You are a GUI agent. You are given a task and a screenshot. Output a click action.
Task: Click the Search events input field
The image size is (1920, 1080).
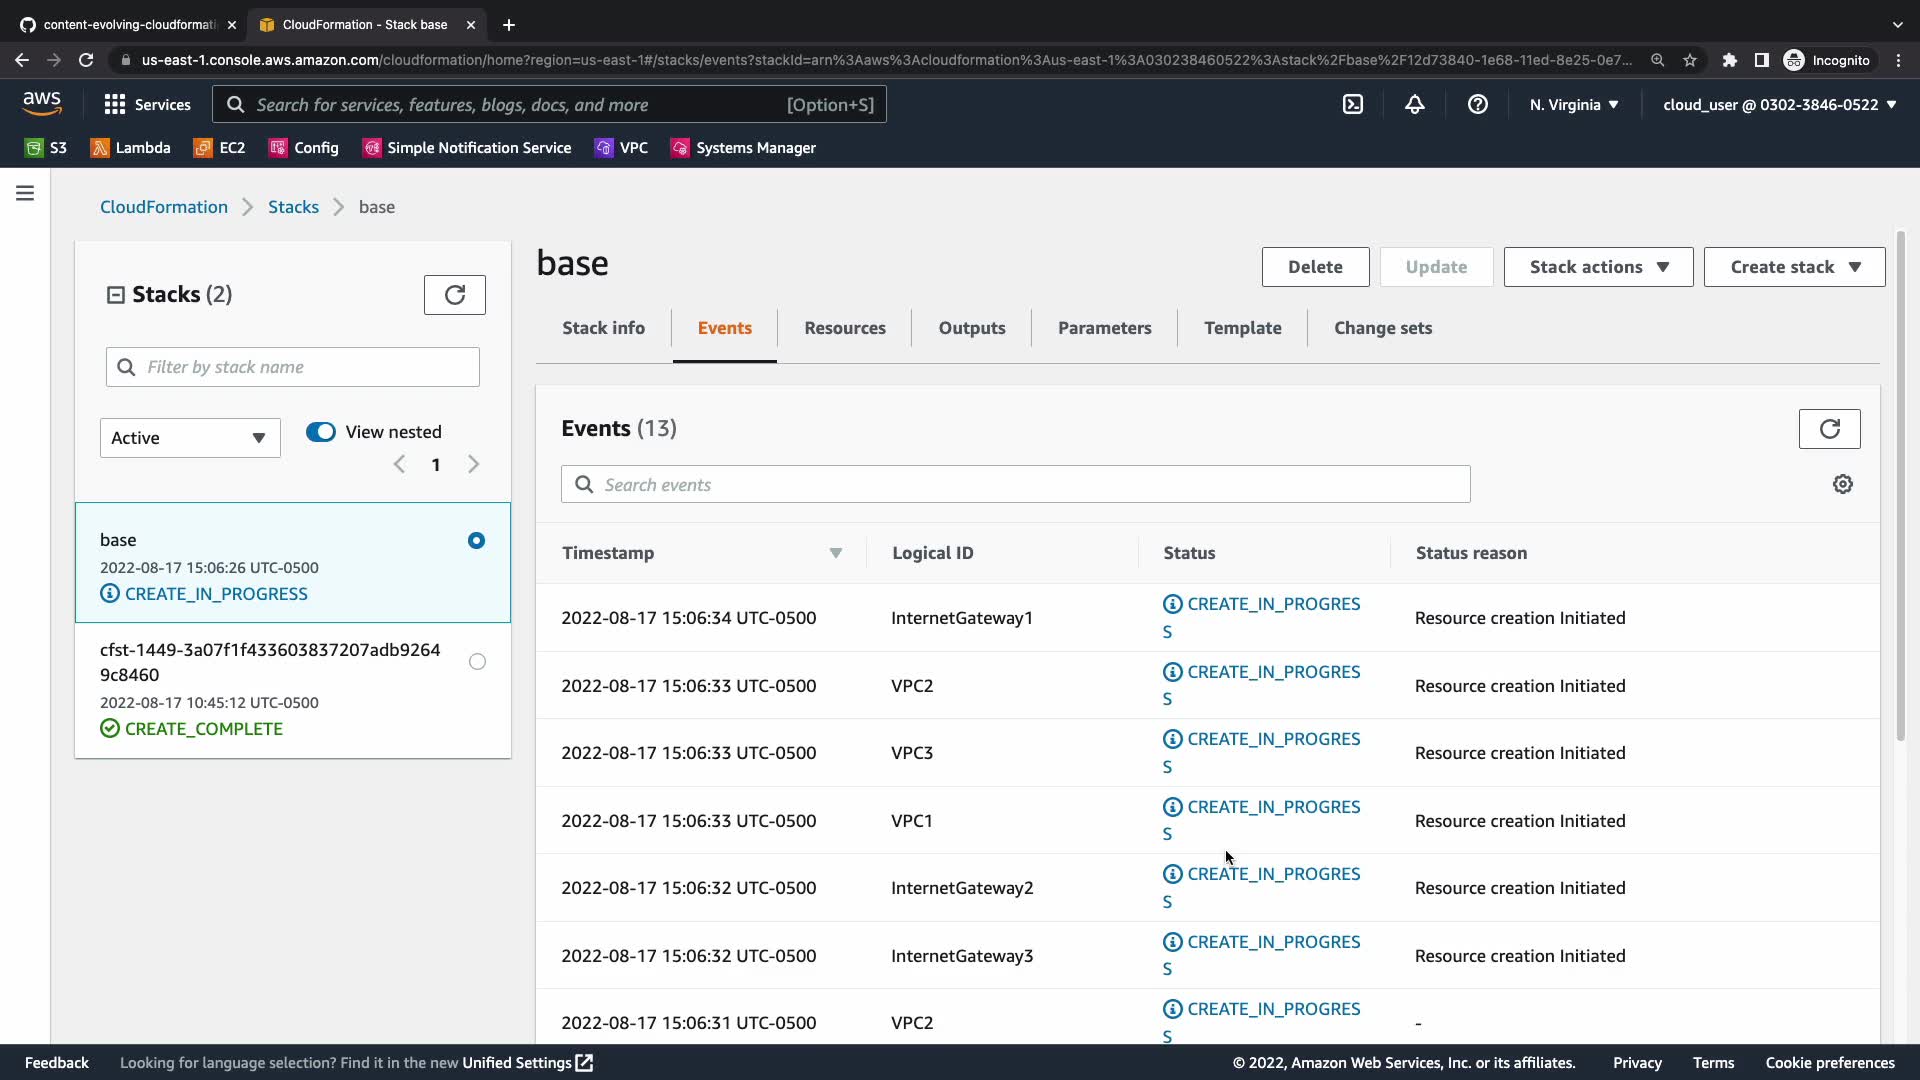1015,485
